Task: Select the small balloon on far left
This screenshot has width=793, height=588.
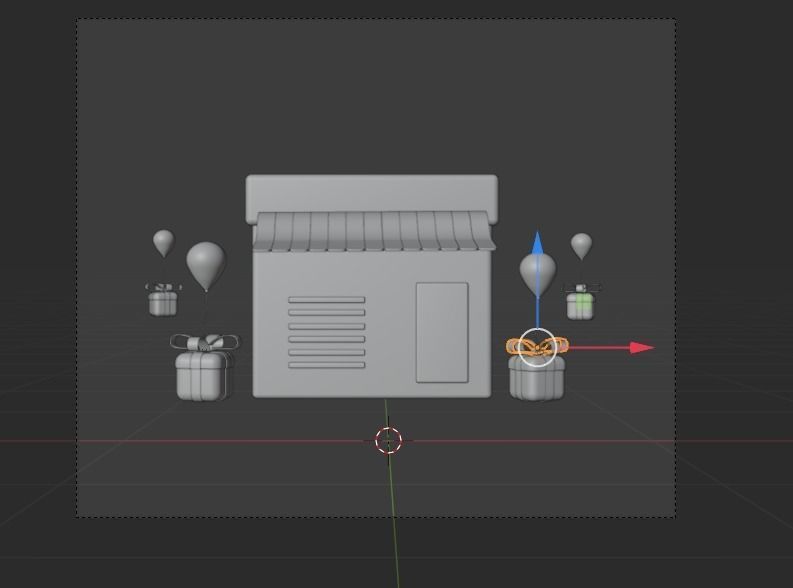Action: point(163,243)
